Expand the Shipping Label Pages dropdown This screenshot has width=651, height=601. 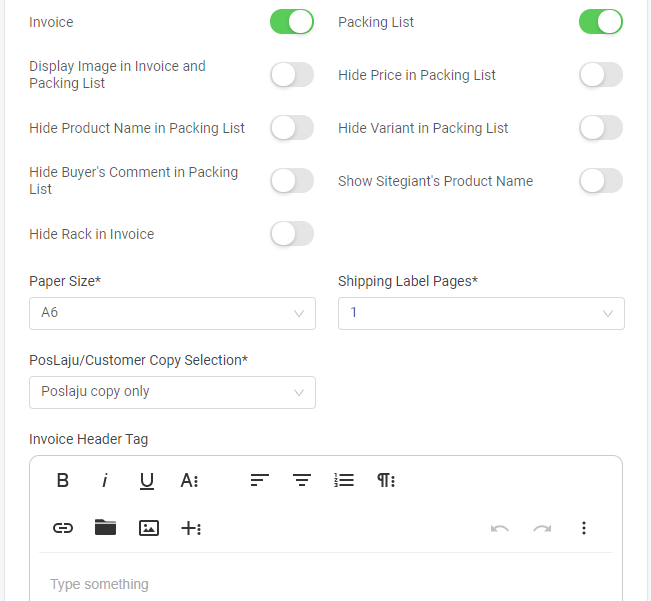click(481, 313)
